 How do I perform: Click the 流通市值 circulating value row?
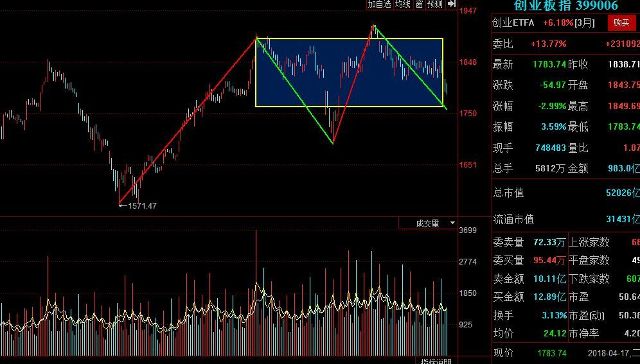(x=566, y=220)
